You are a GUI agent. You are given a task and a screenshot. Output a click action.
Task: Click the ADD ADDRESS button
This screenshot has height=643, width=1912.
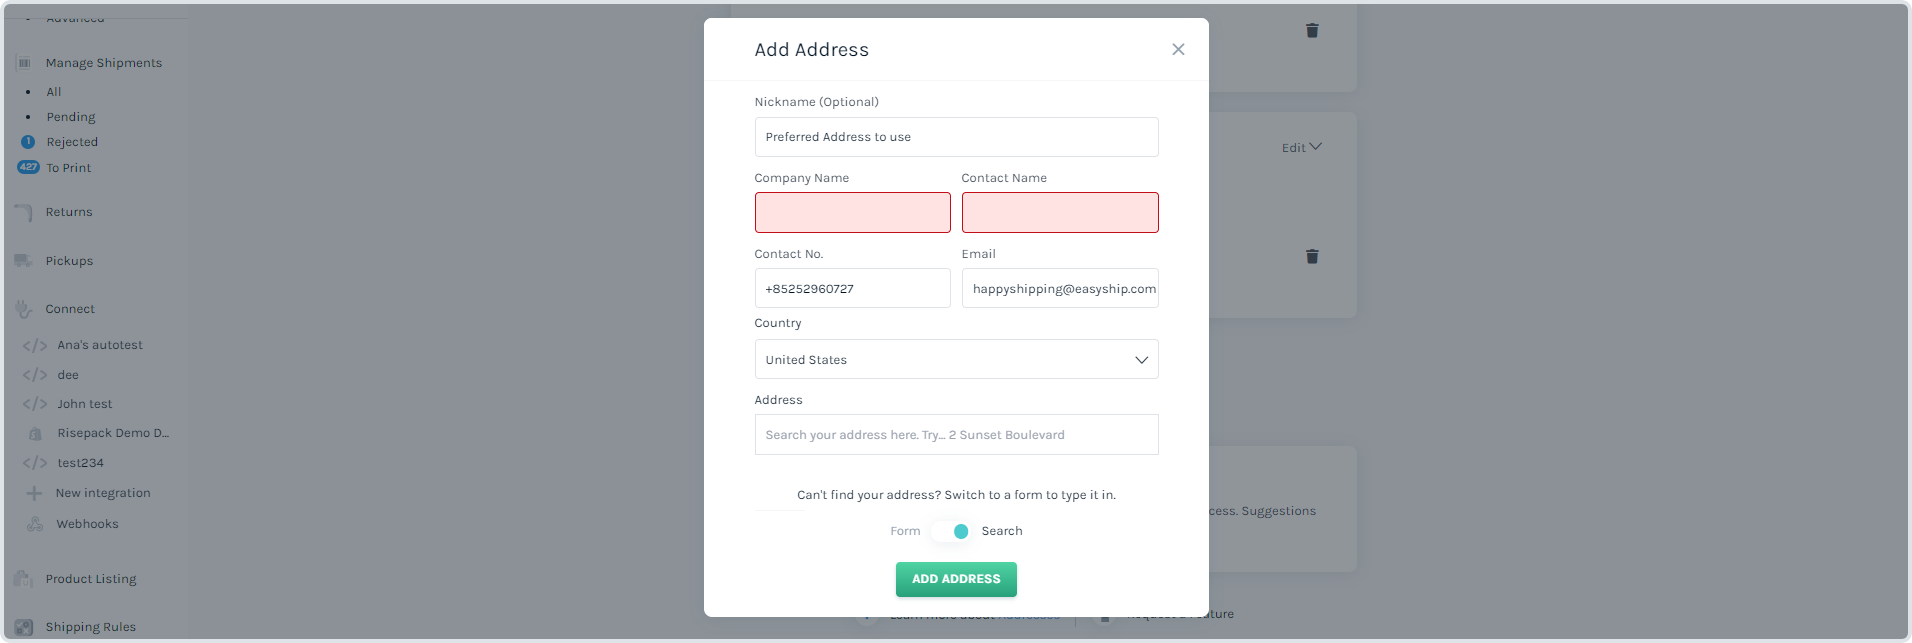click(956, 579)
